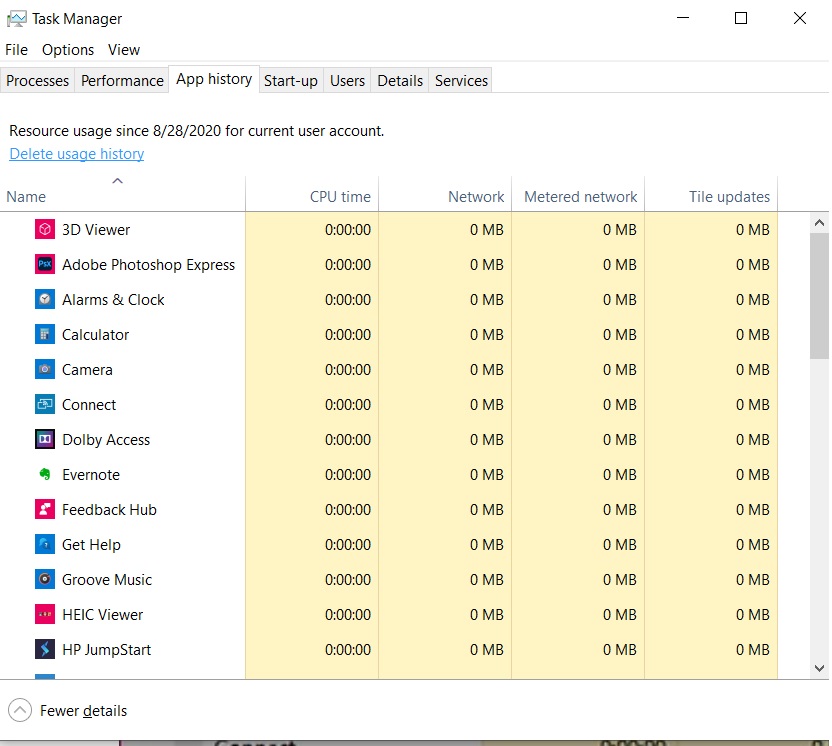
Task: Collapse view with Fewer details arrow
Action: (20, 711)
